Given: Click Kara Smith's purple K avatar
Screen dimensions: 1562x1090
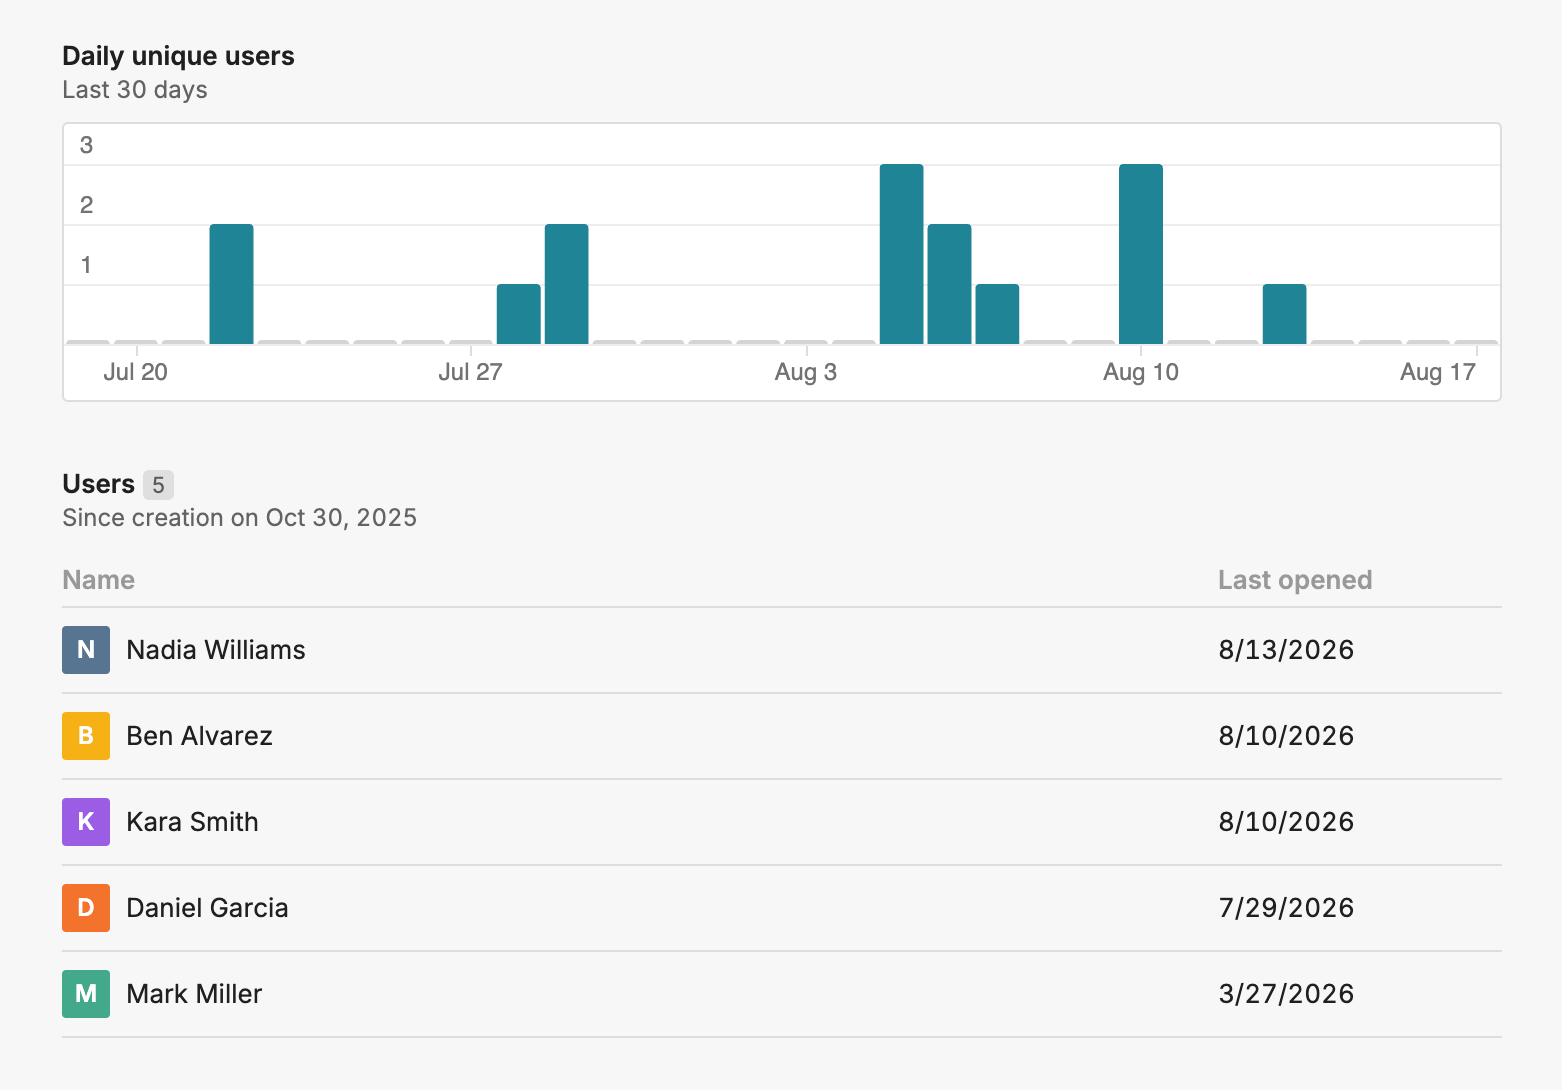Looking at the screenshot, I should (x=86, y=822).
